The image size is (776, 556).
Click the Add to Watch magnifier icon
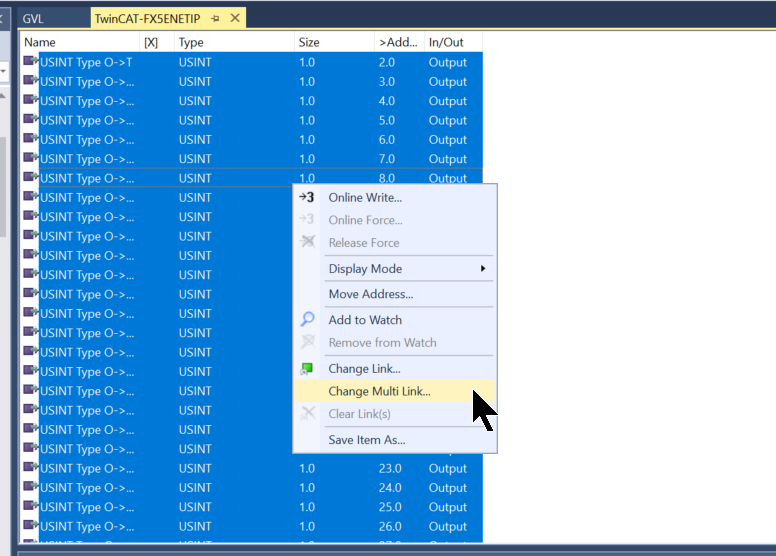pos(308,320)
